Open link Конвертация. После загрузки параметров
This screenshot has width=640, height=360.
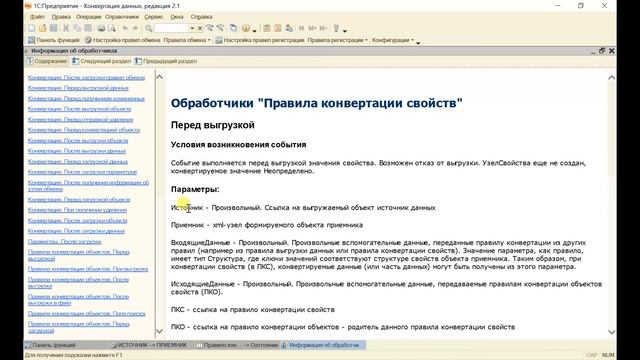(82, 172)
